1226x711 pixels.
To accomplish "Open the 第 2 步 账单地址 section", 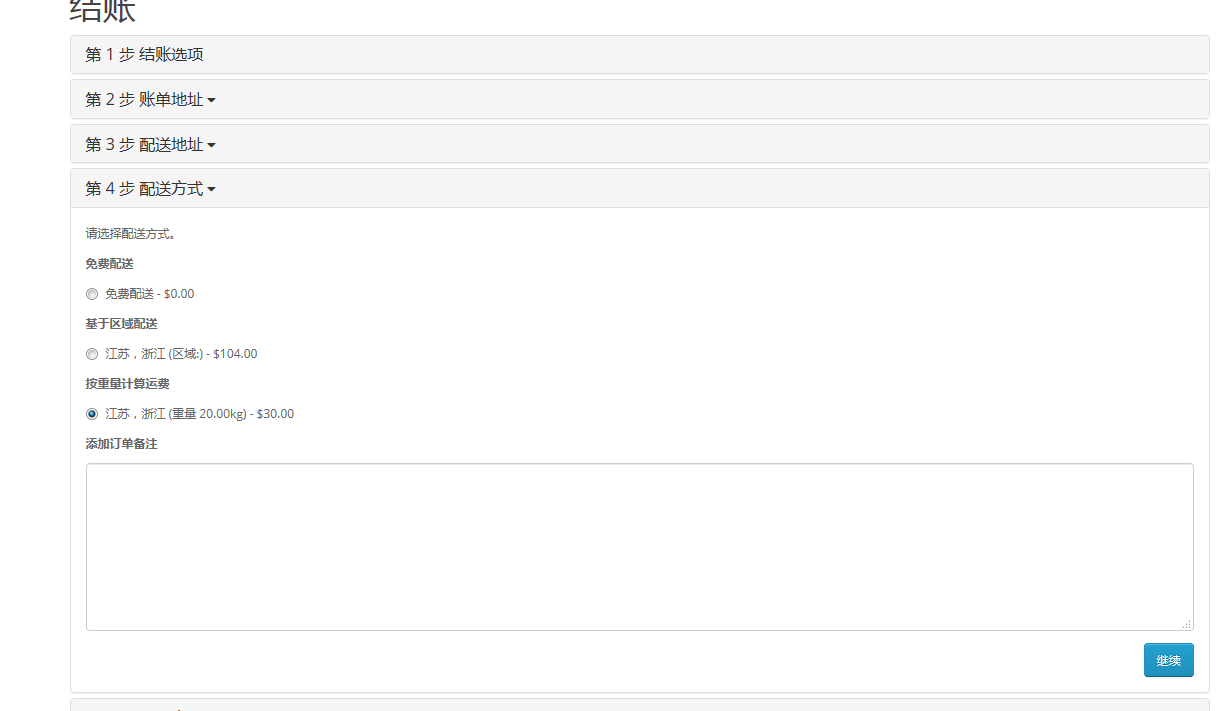I will 150,100.
